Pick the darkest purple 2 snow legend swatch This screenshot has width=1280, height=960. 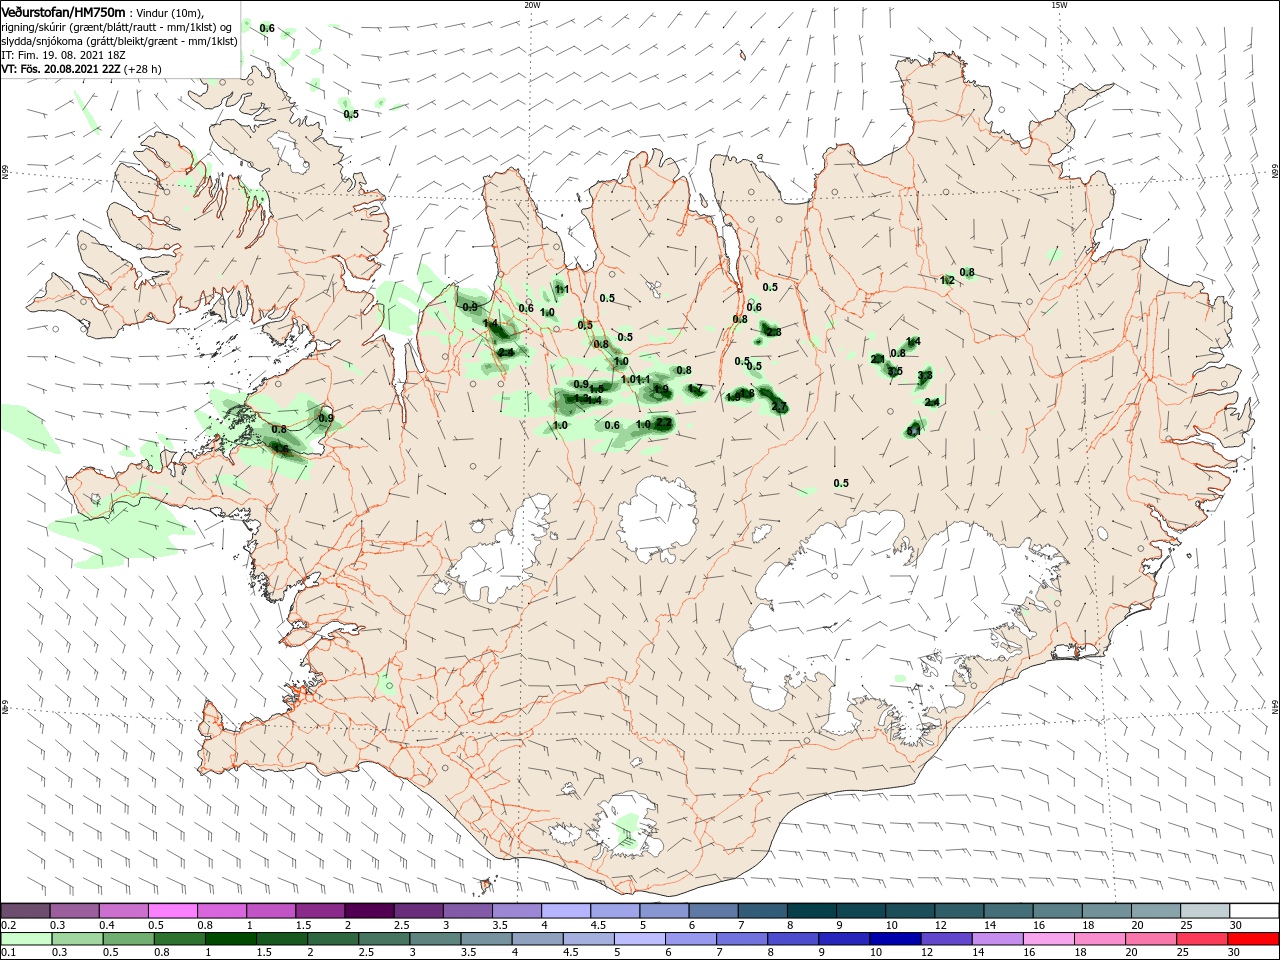pos(369,911)
